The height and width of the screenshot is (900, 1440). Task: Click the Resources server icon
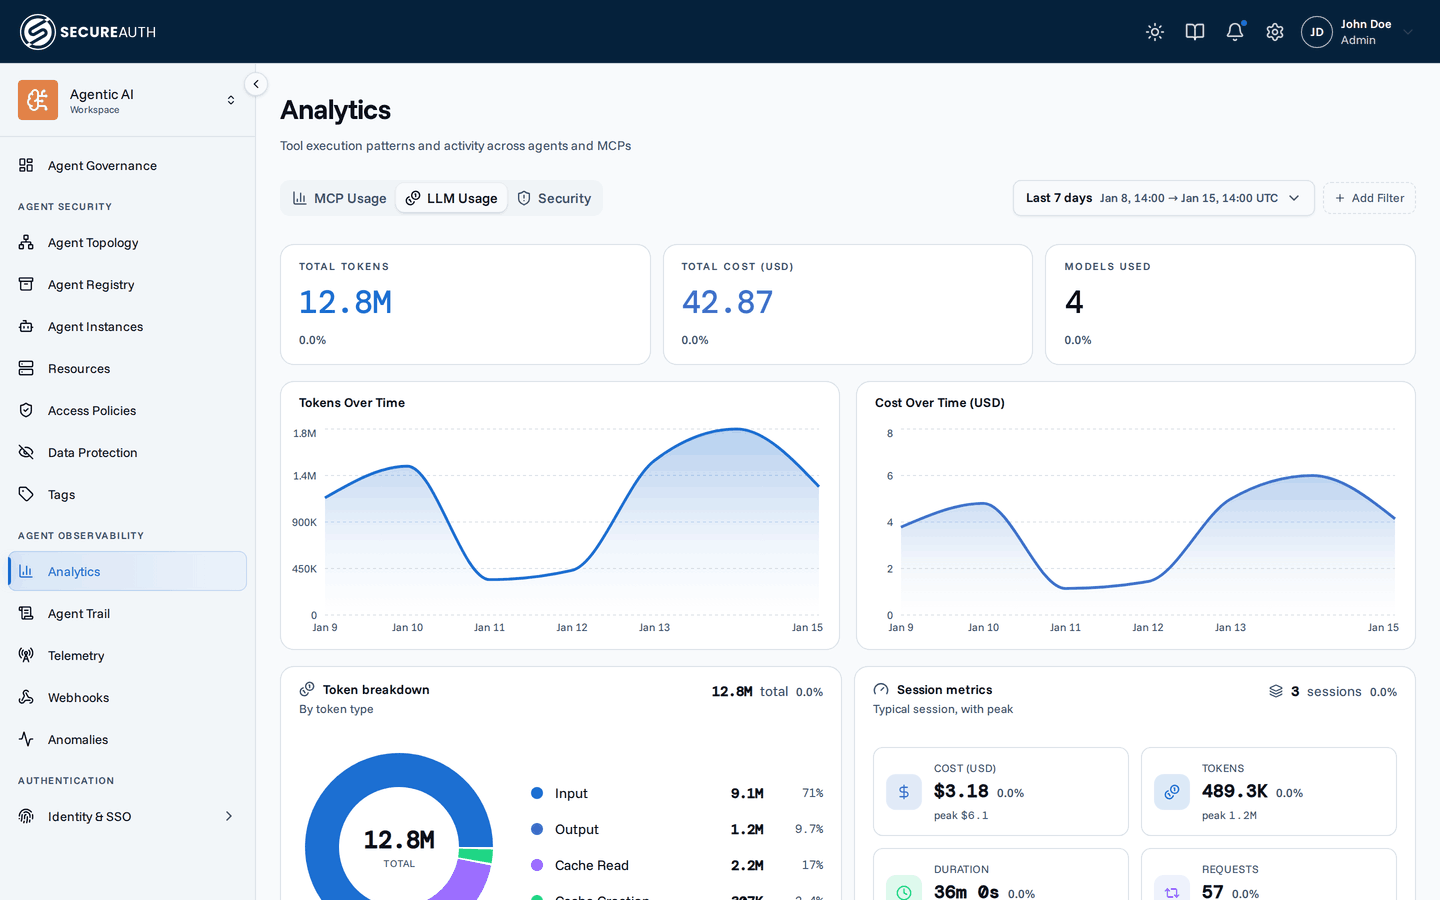click(26, 368)
